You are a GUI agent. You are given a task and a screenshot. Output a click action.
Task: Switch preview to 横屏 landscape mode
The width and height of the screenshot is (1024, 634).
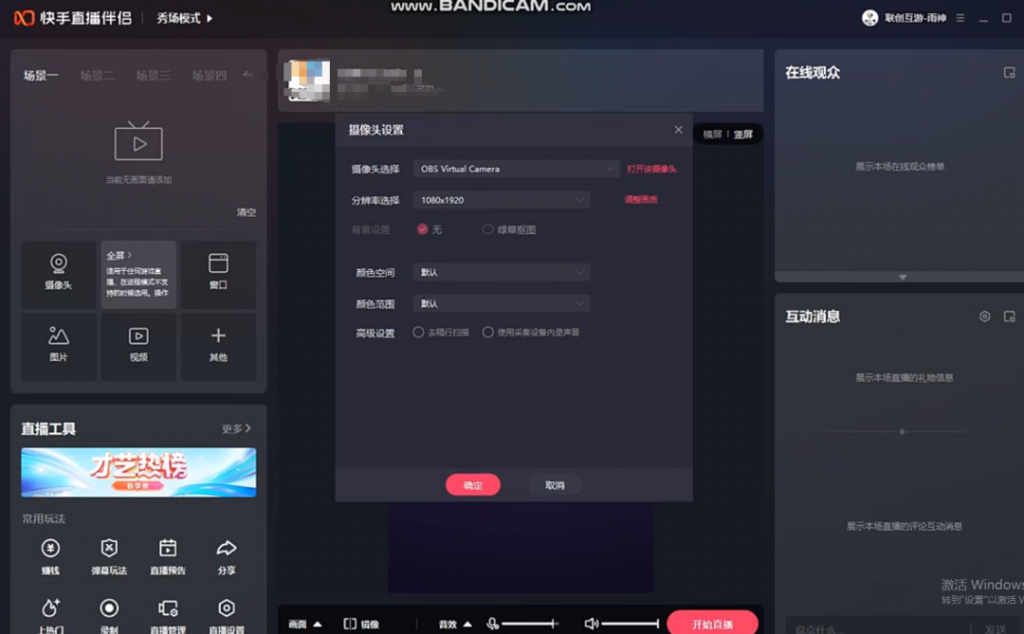(x=712, y=134)
